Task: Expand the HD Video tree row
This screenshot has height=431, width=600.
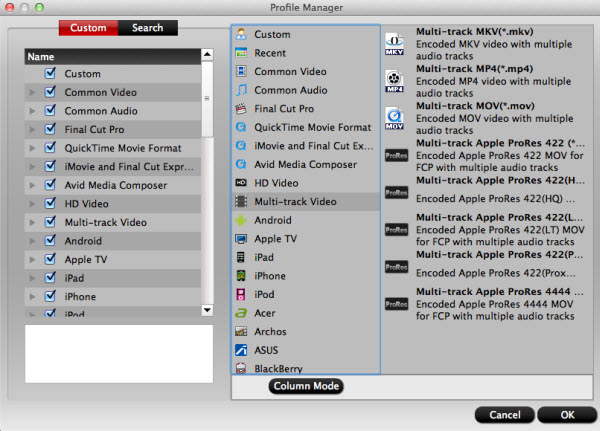Action: coord(33,204)
